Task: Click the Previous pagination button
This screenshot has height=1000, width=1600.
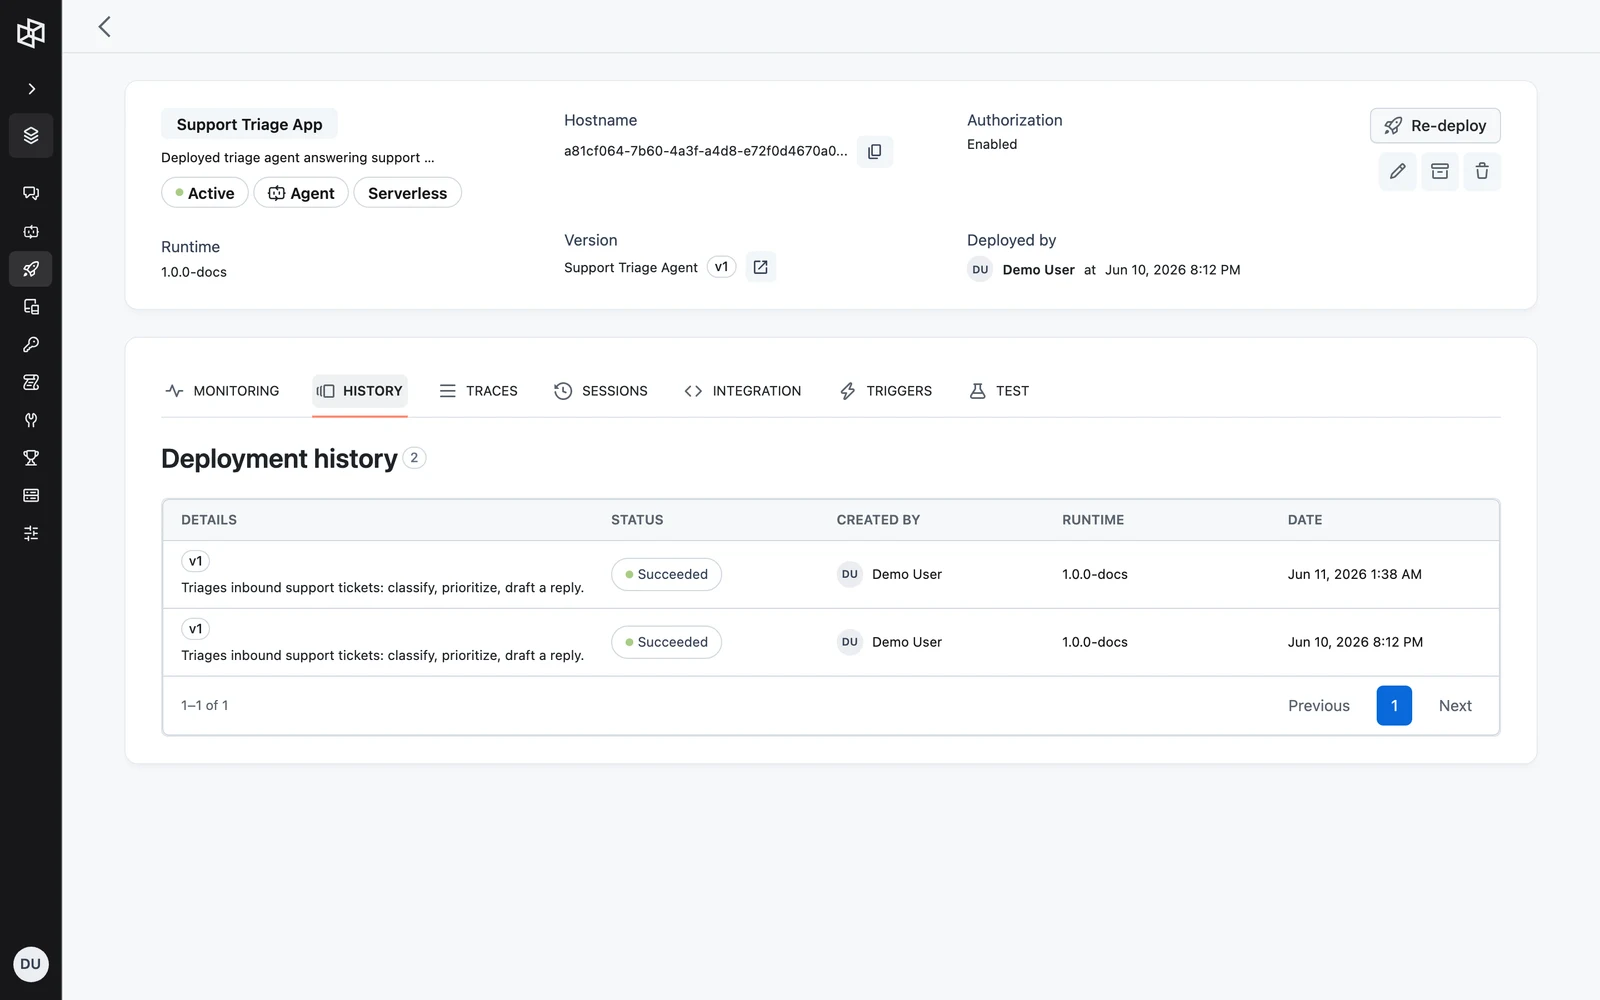Action: pos(1319,706)
